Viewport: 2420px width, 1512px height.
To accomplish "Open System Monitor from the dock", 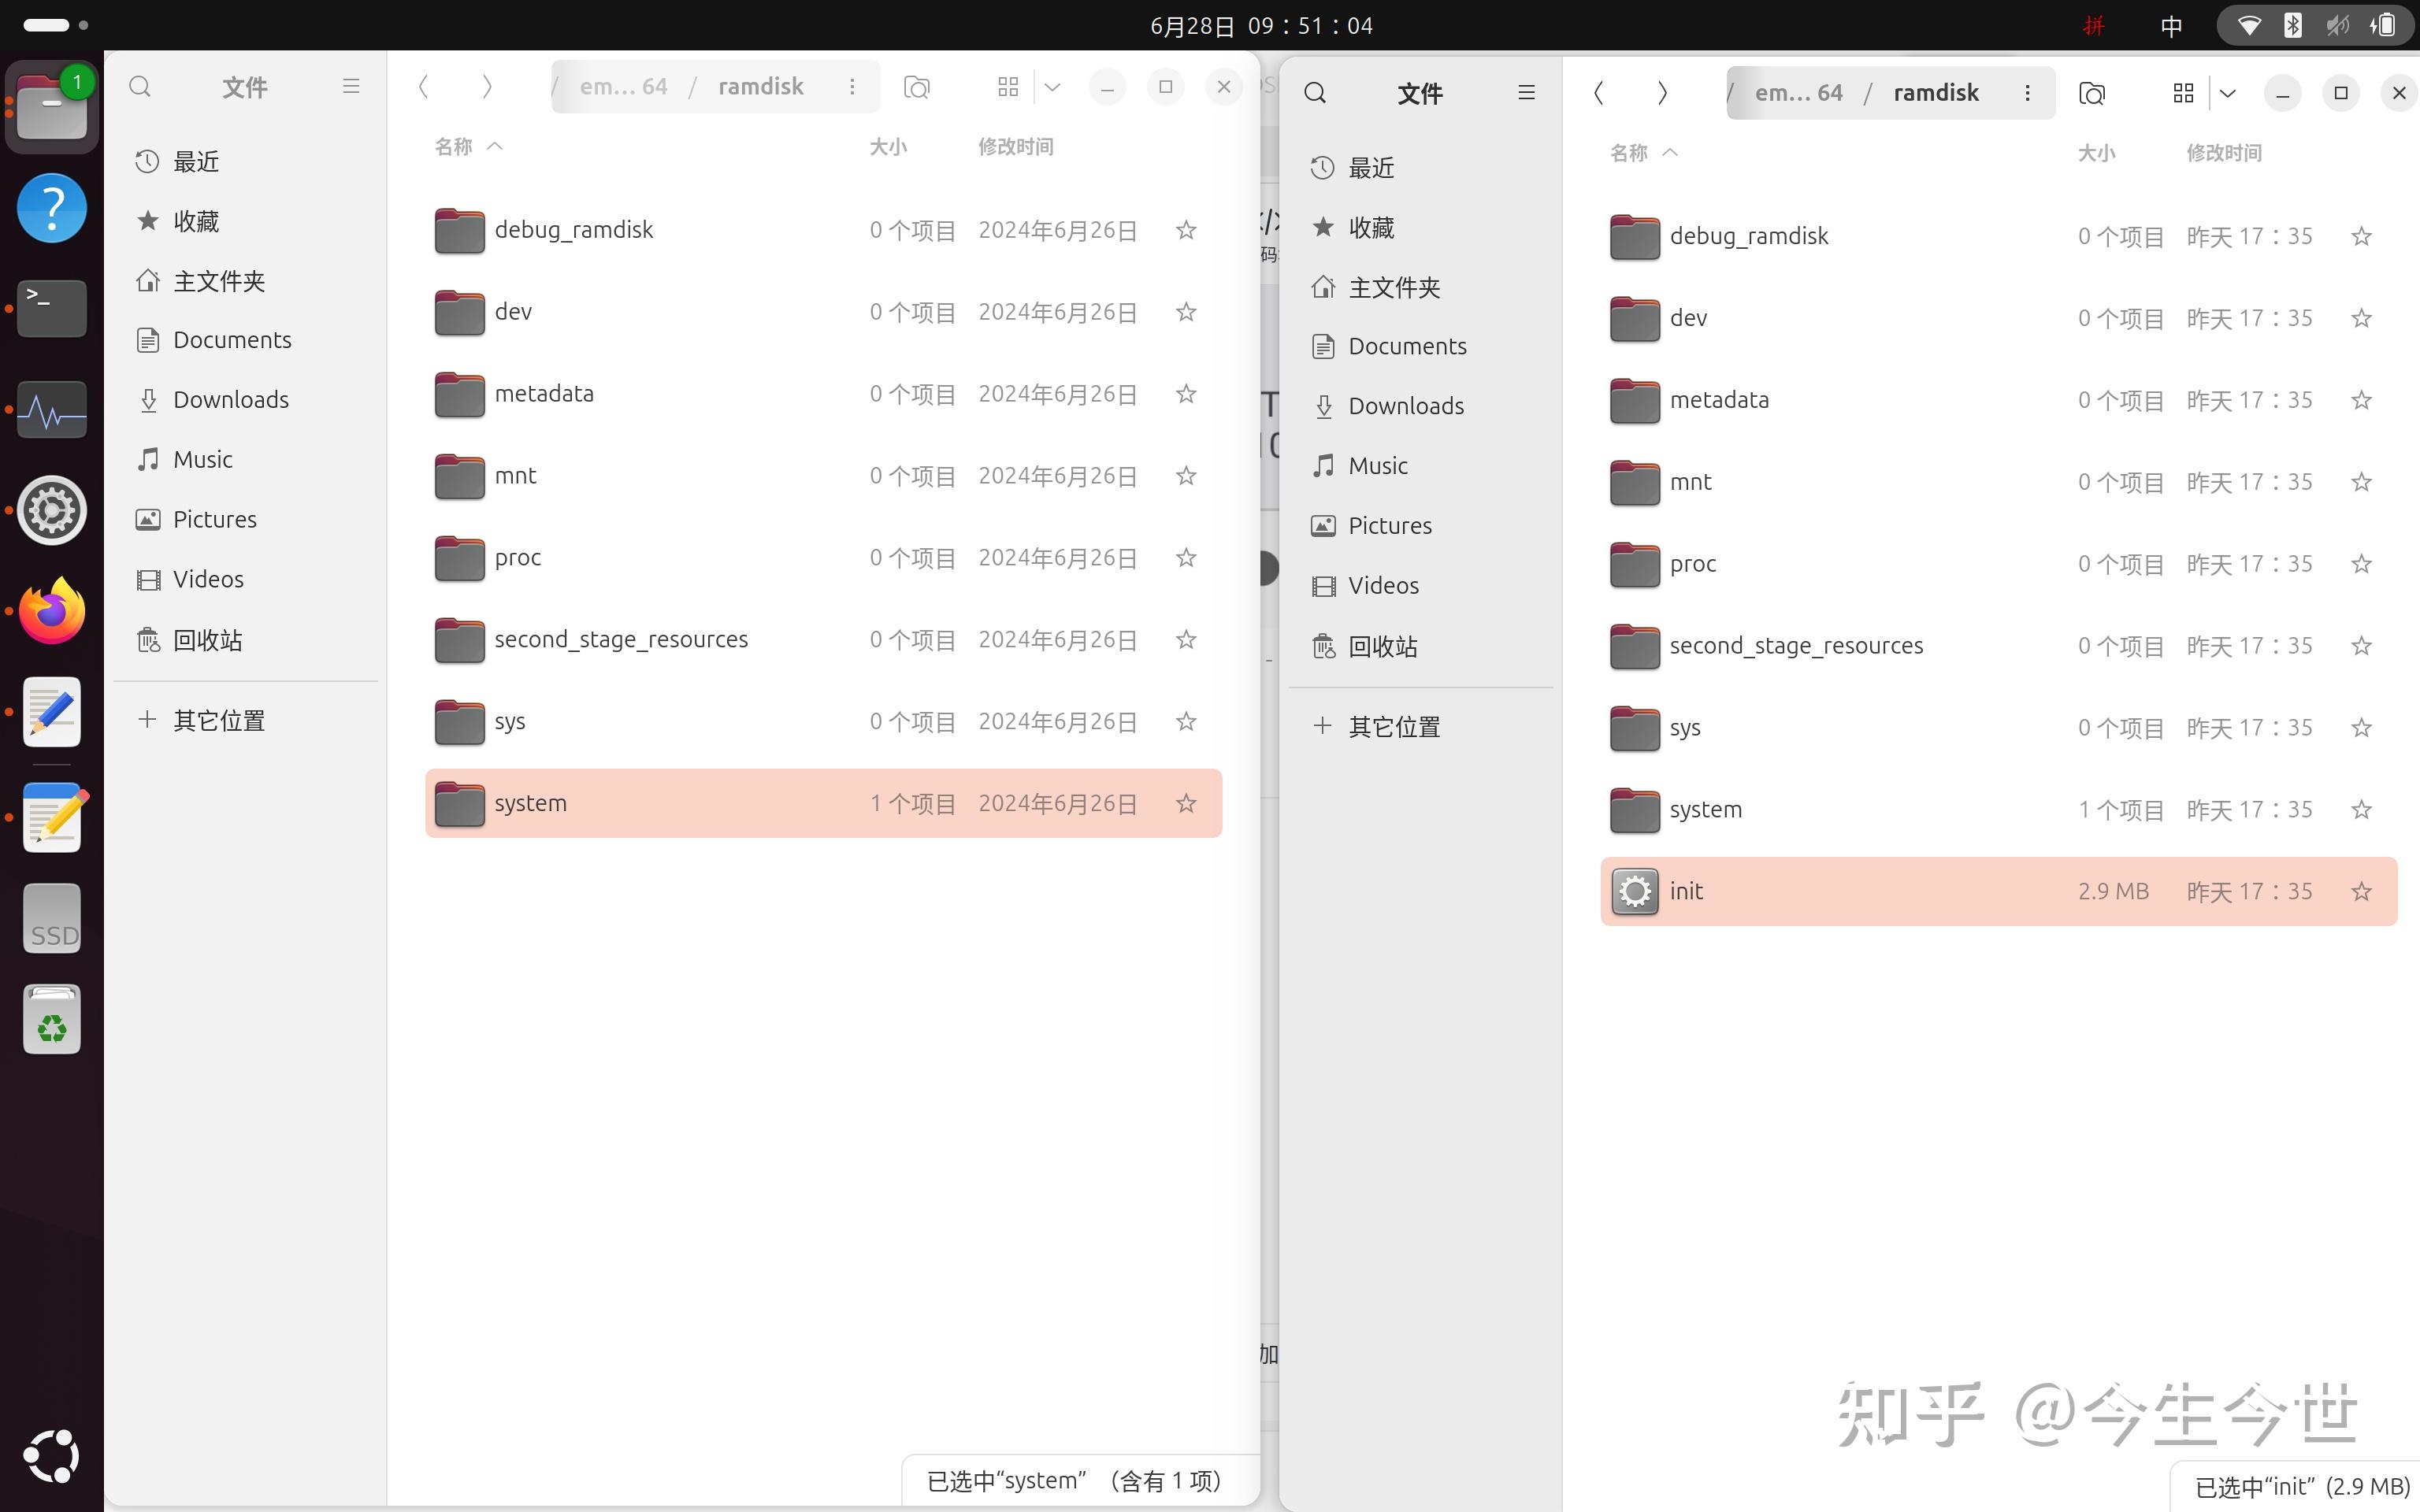I will [x=51, y=409].
